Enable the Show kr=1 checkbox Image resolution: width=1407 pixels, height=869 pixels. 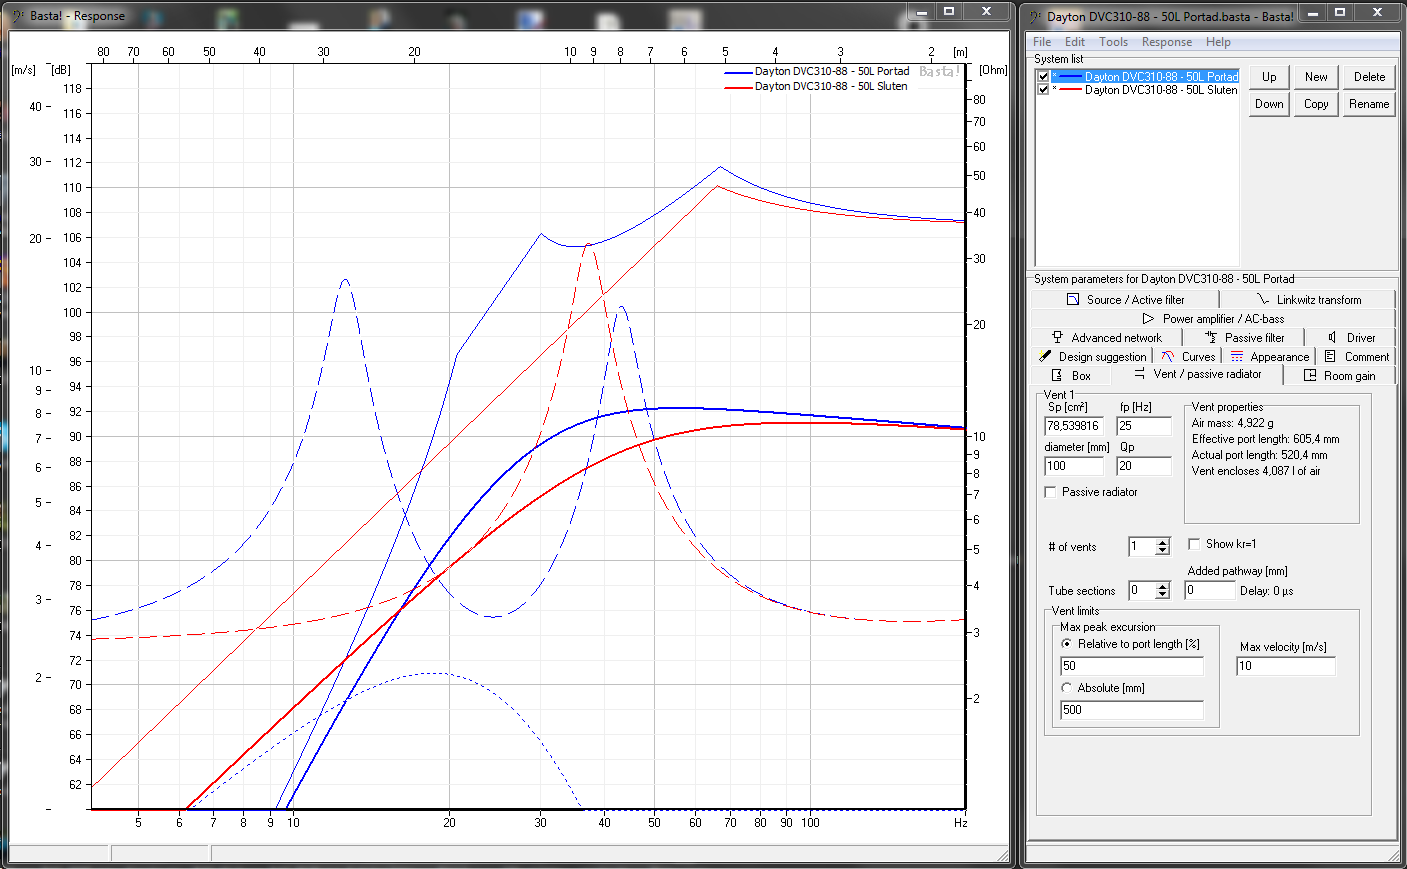point(1194,544)
